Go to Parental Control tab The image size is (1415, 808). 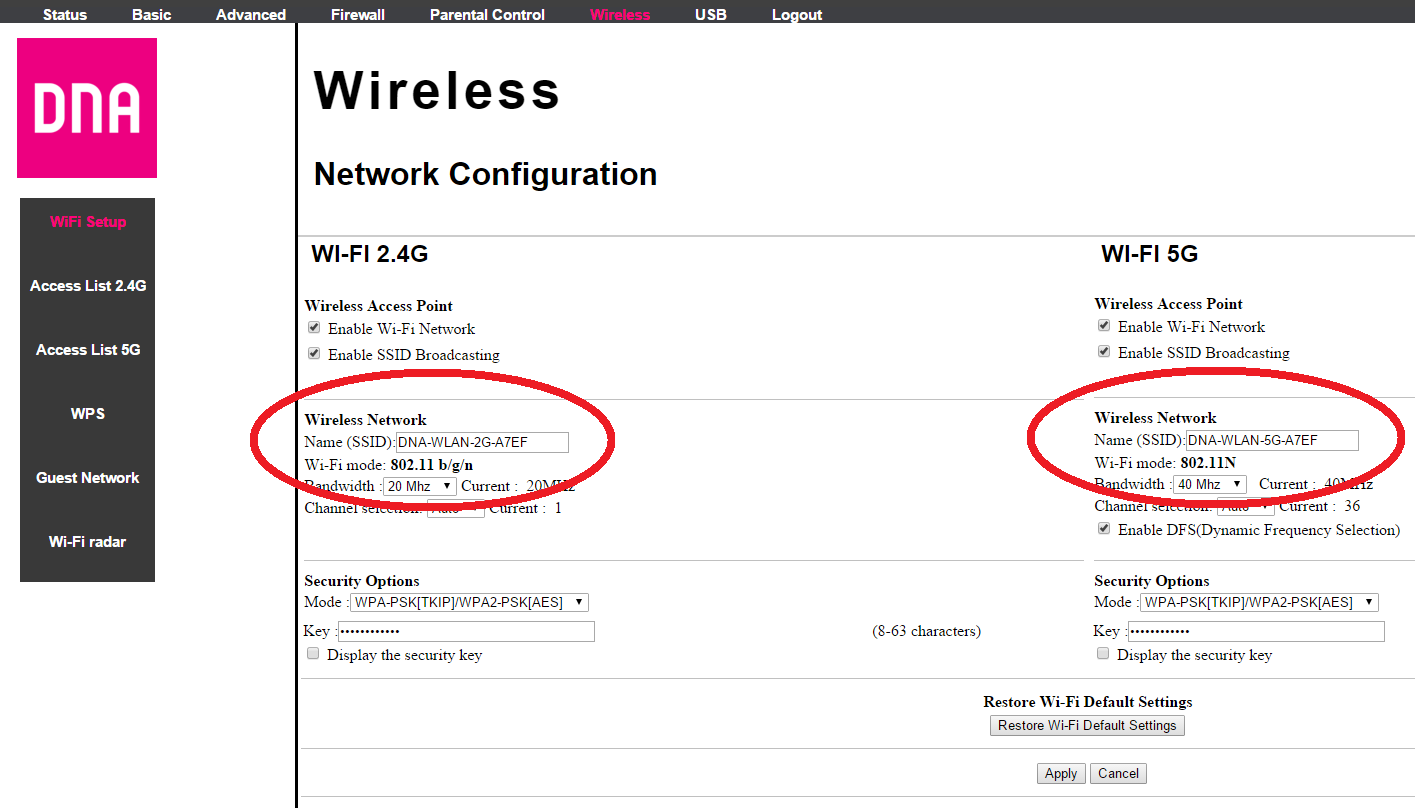487,15
